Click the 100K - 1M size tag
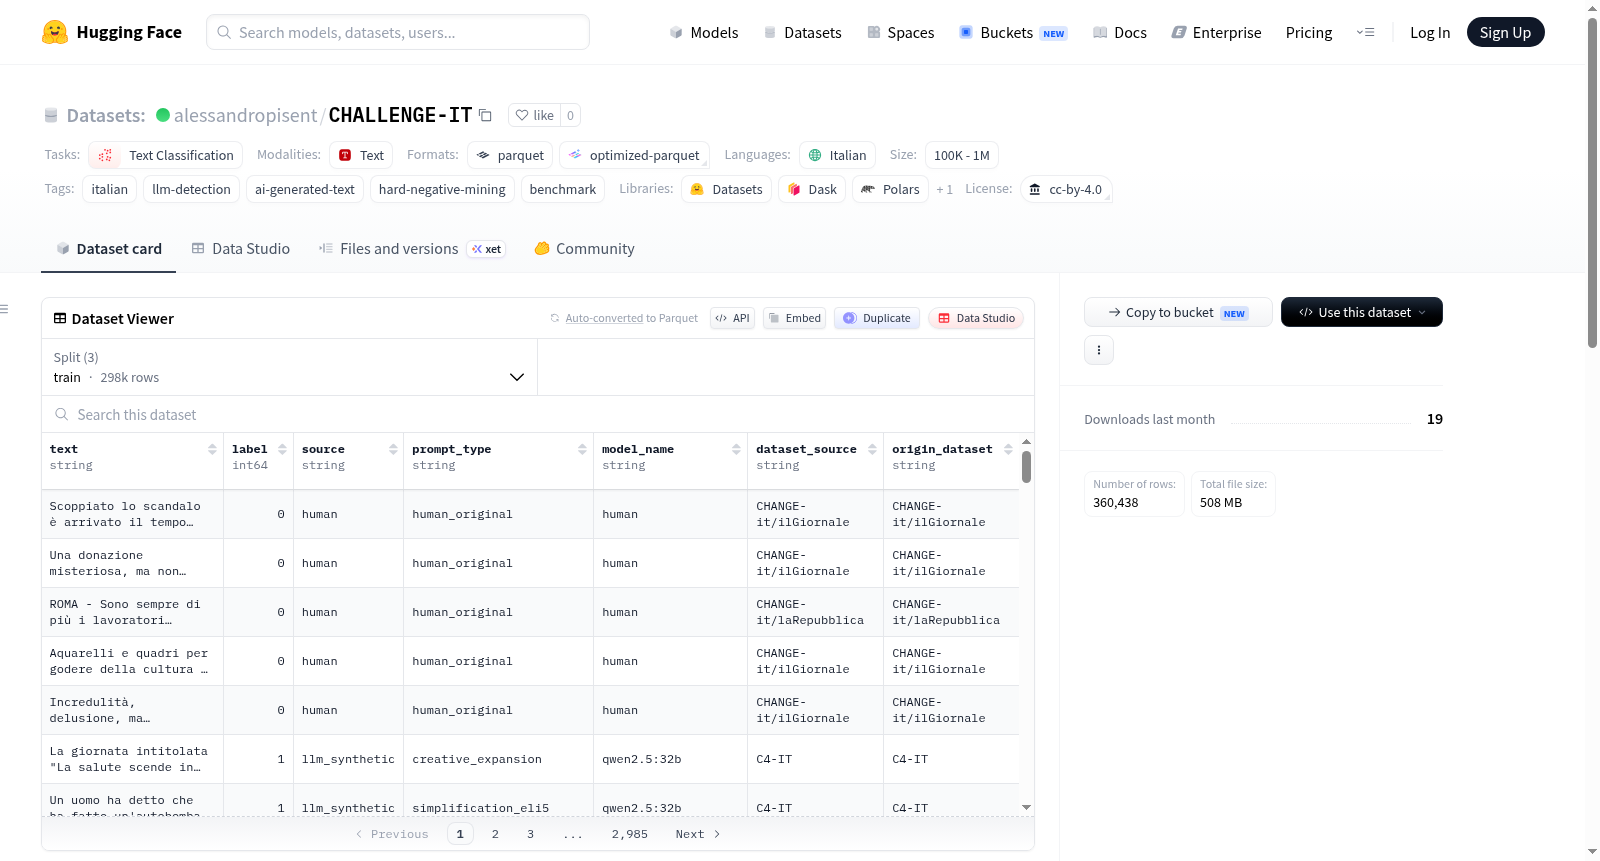 [x=962, y=155]
